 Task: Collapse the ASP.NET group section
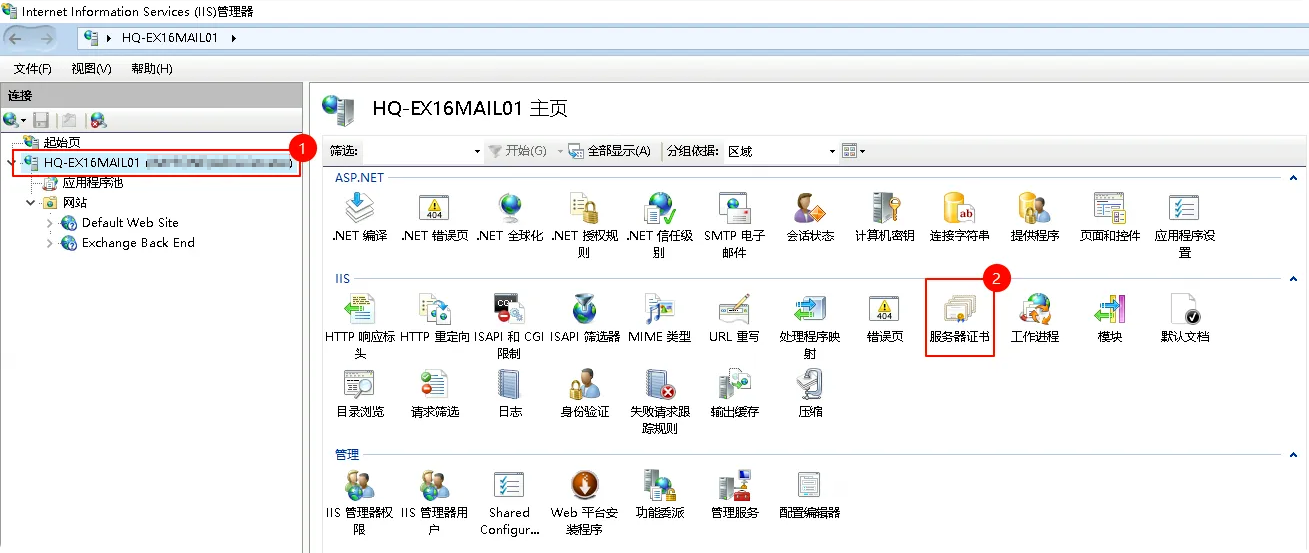pos(1292,178)
